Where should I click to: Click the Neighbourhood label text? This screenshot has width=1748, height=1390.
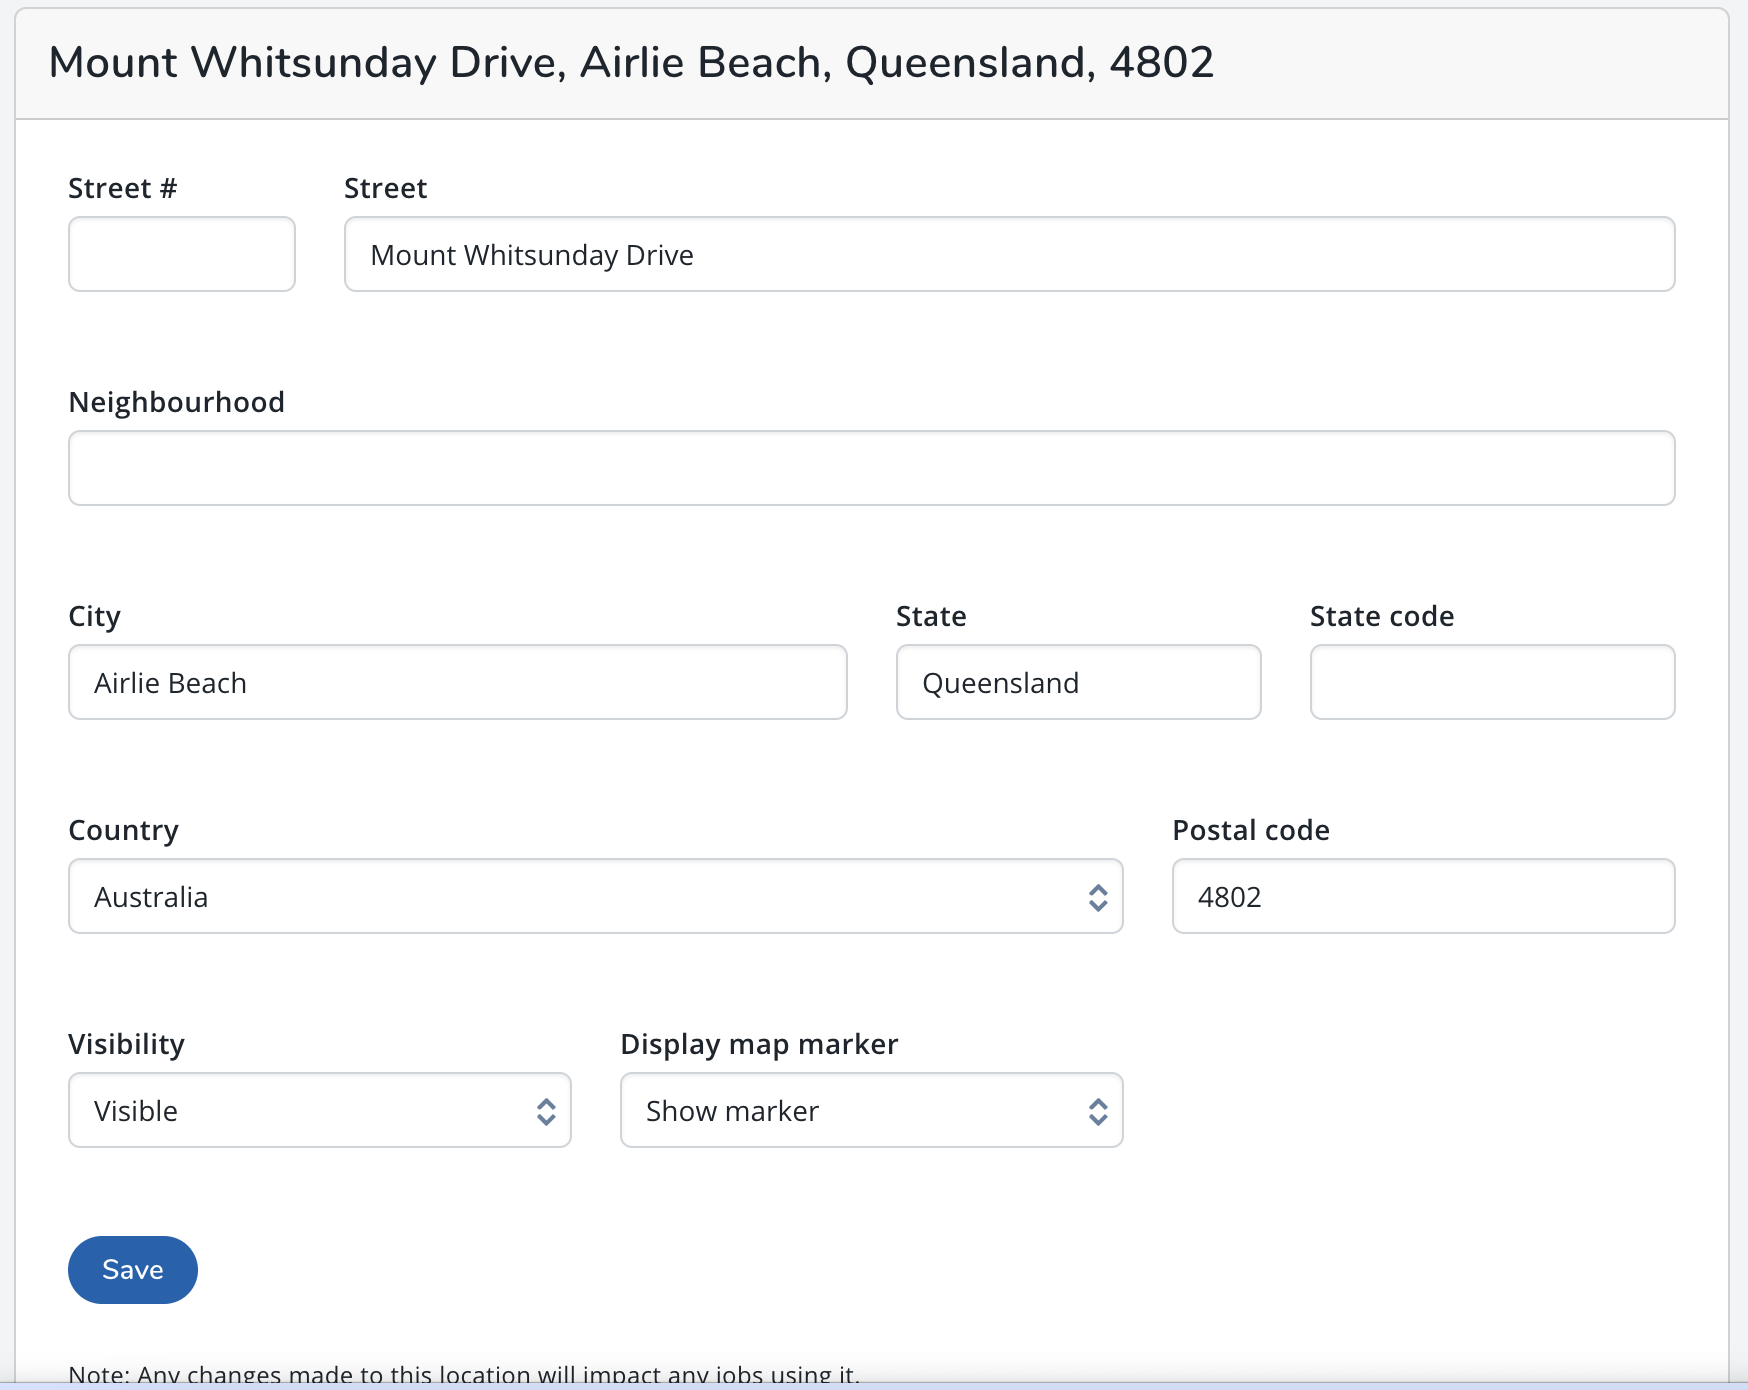pos(176,402)
